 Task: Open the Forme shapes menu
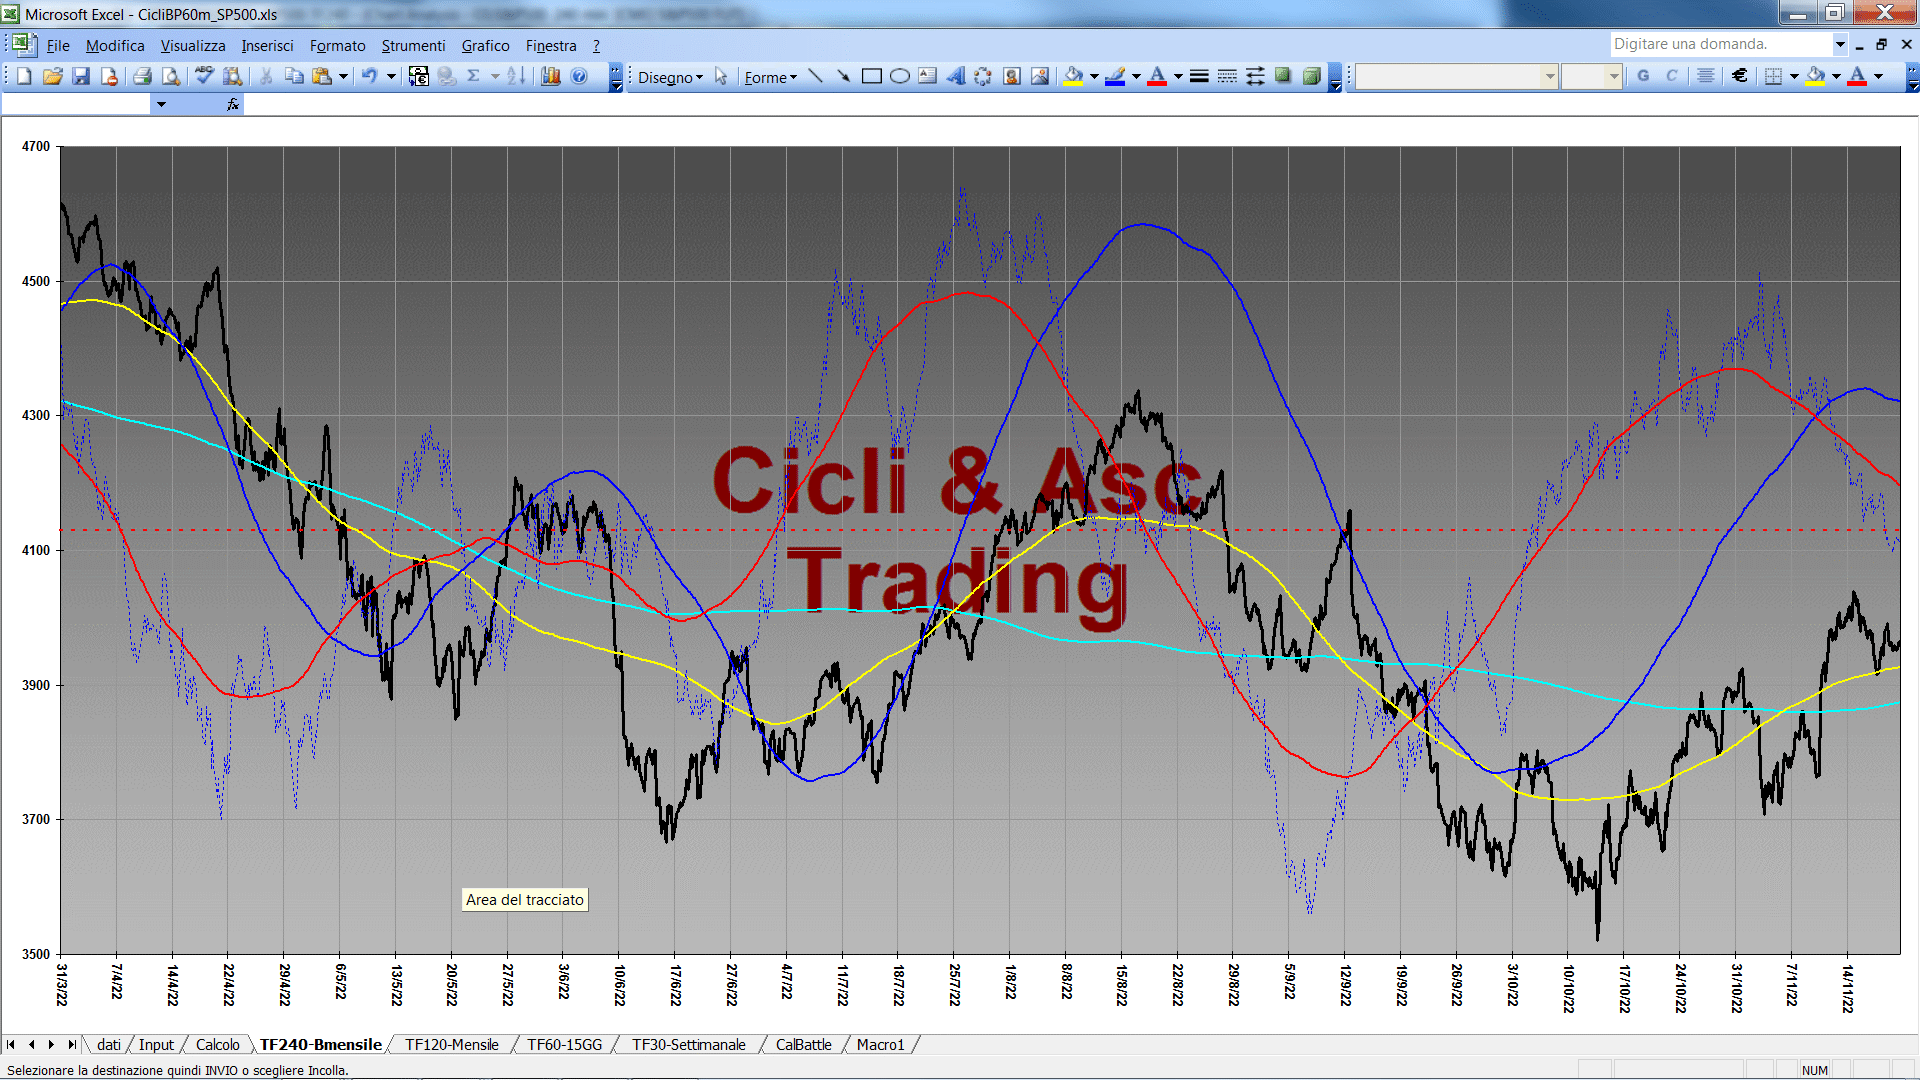(770, 77)
